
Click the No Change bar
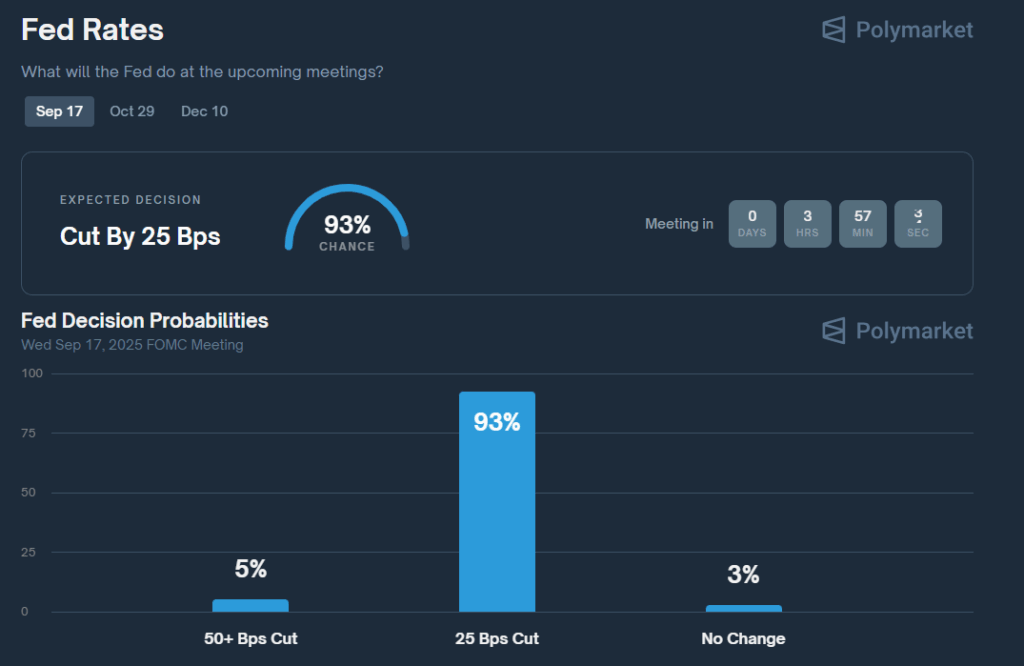click(x=743, y=608)
